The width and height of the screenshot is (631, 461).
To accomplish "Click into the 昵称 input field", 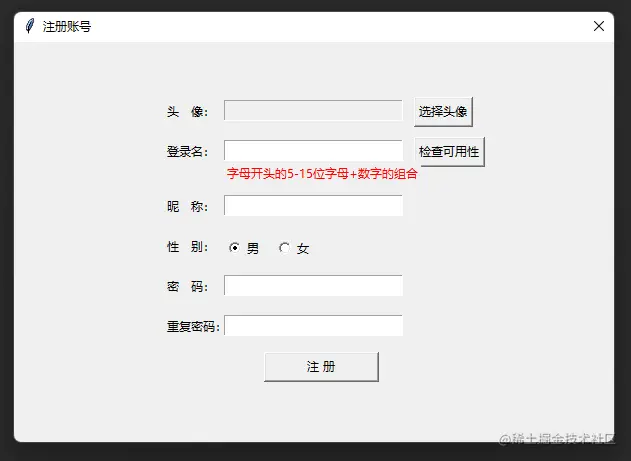I will point(313,206).
